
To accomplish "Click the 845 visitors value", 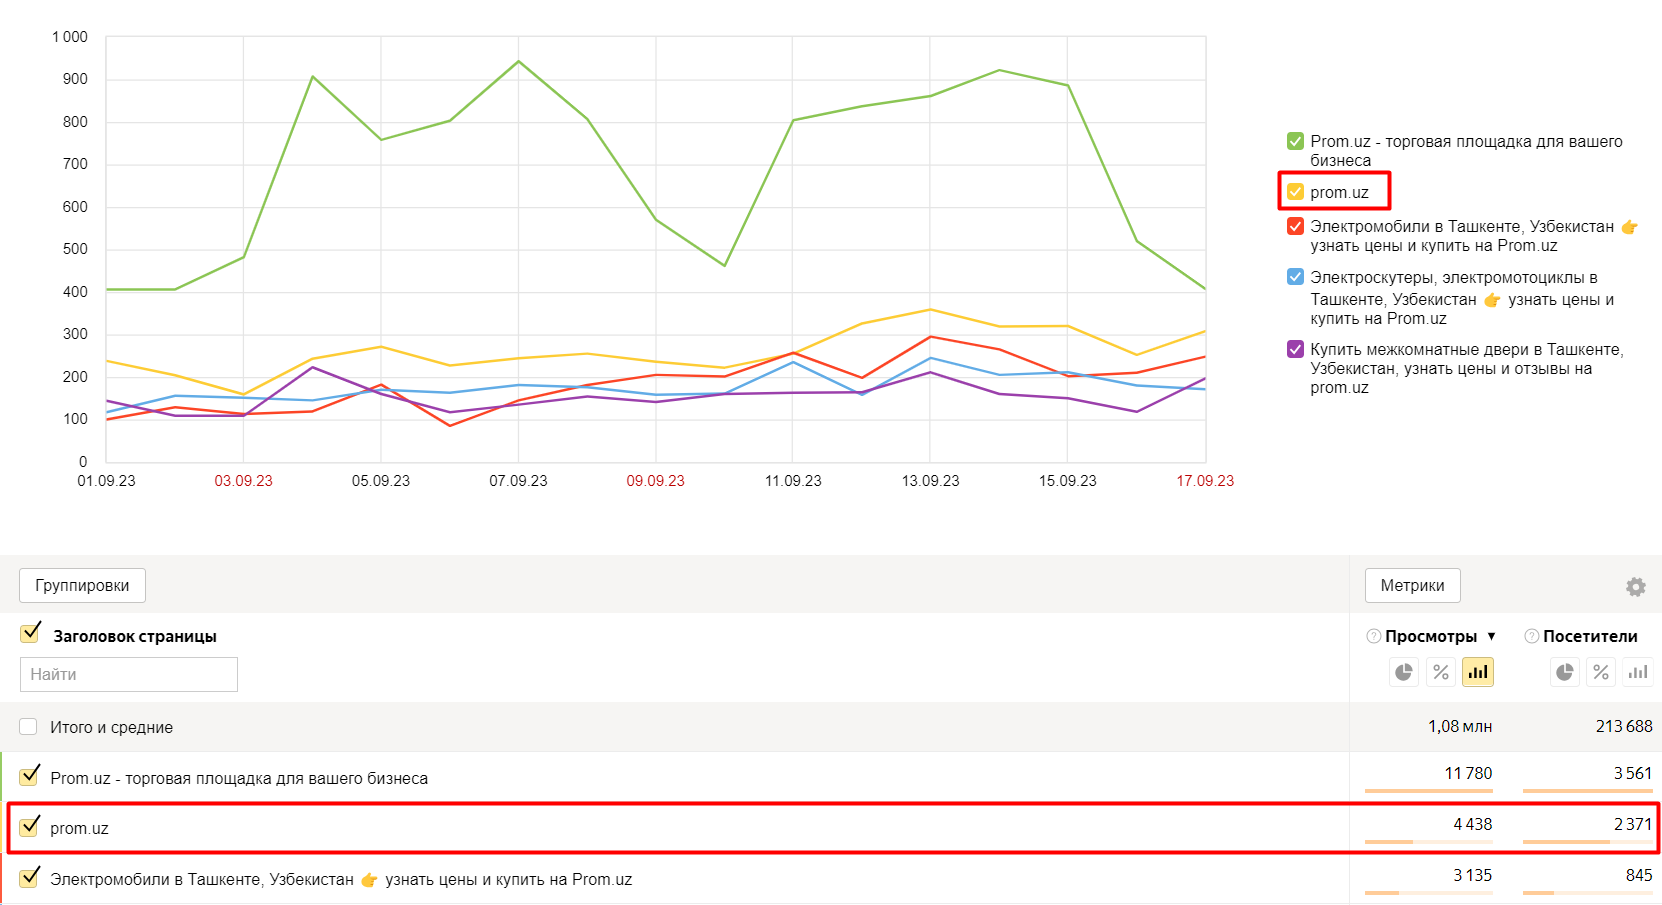I will click(x=1639, y=876).
